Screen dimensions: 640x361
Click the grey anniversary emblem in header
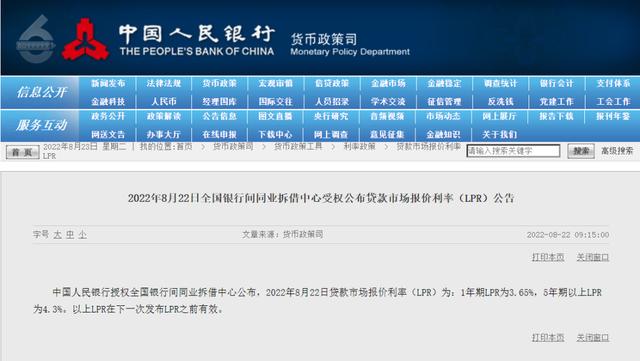click(x=35, y=39)
